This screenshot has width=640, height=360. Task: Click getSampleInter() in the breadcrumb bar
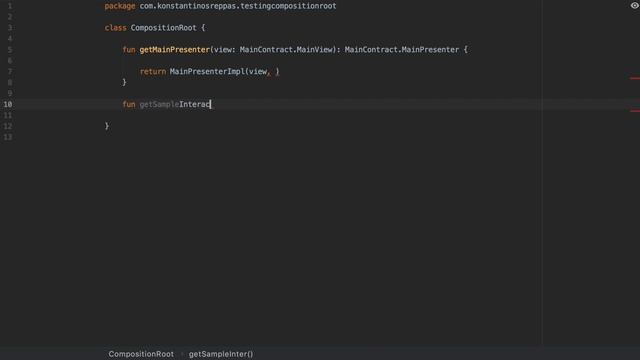point(220,354)
